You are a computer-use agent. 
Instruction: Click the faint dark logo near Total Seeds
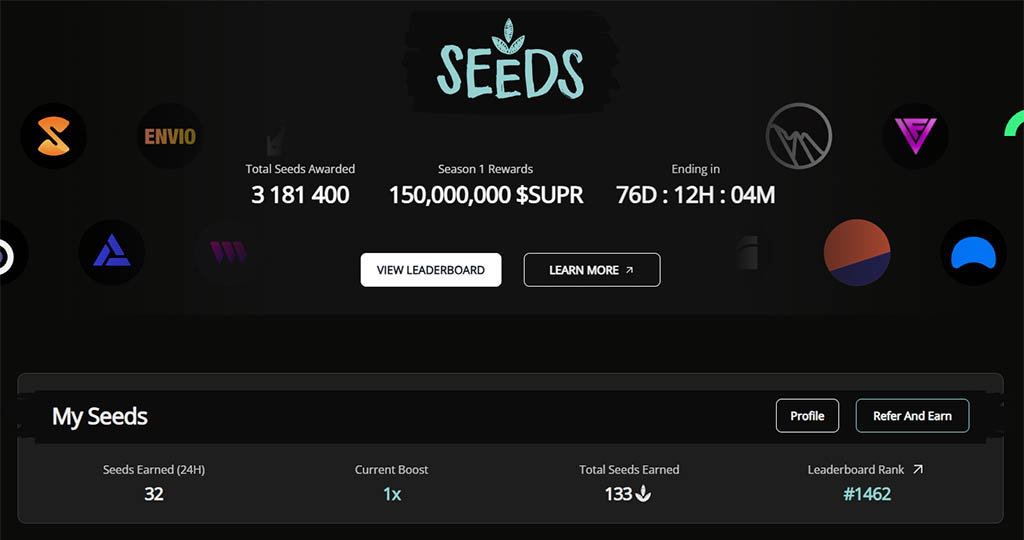point(275,141)
